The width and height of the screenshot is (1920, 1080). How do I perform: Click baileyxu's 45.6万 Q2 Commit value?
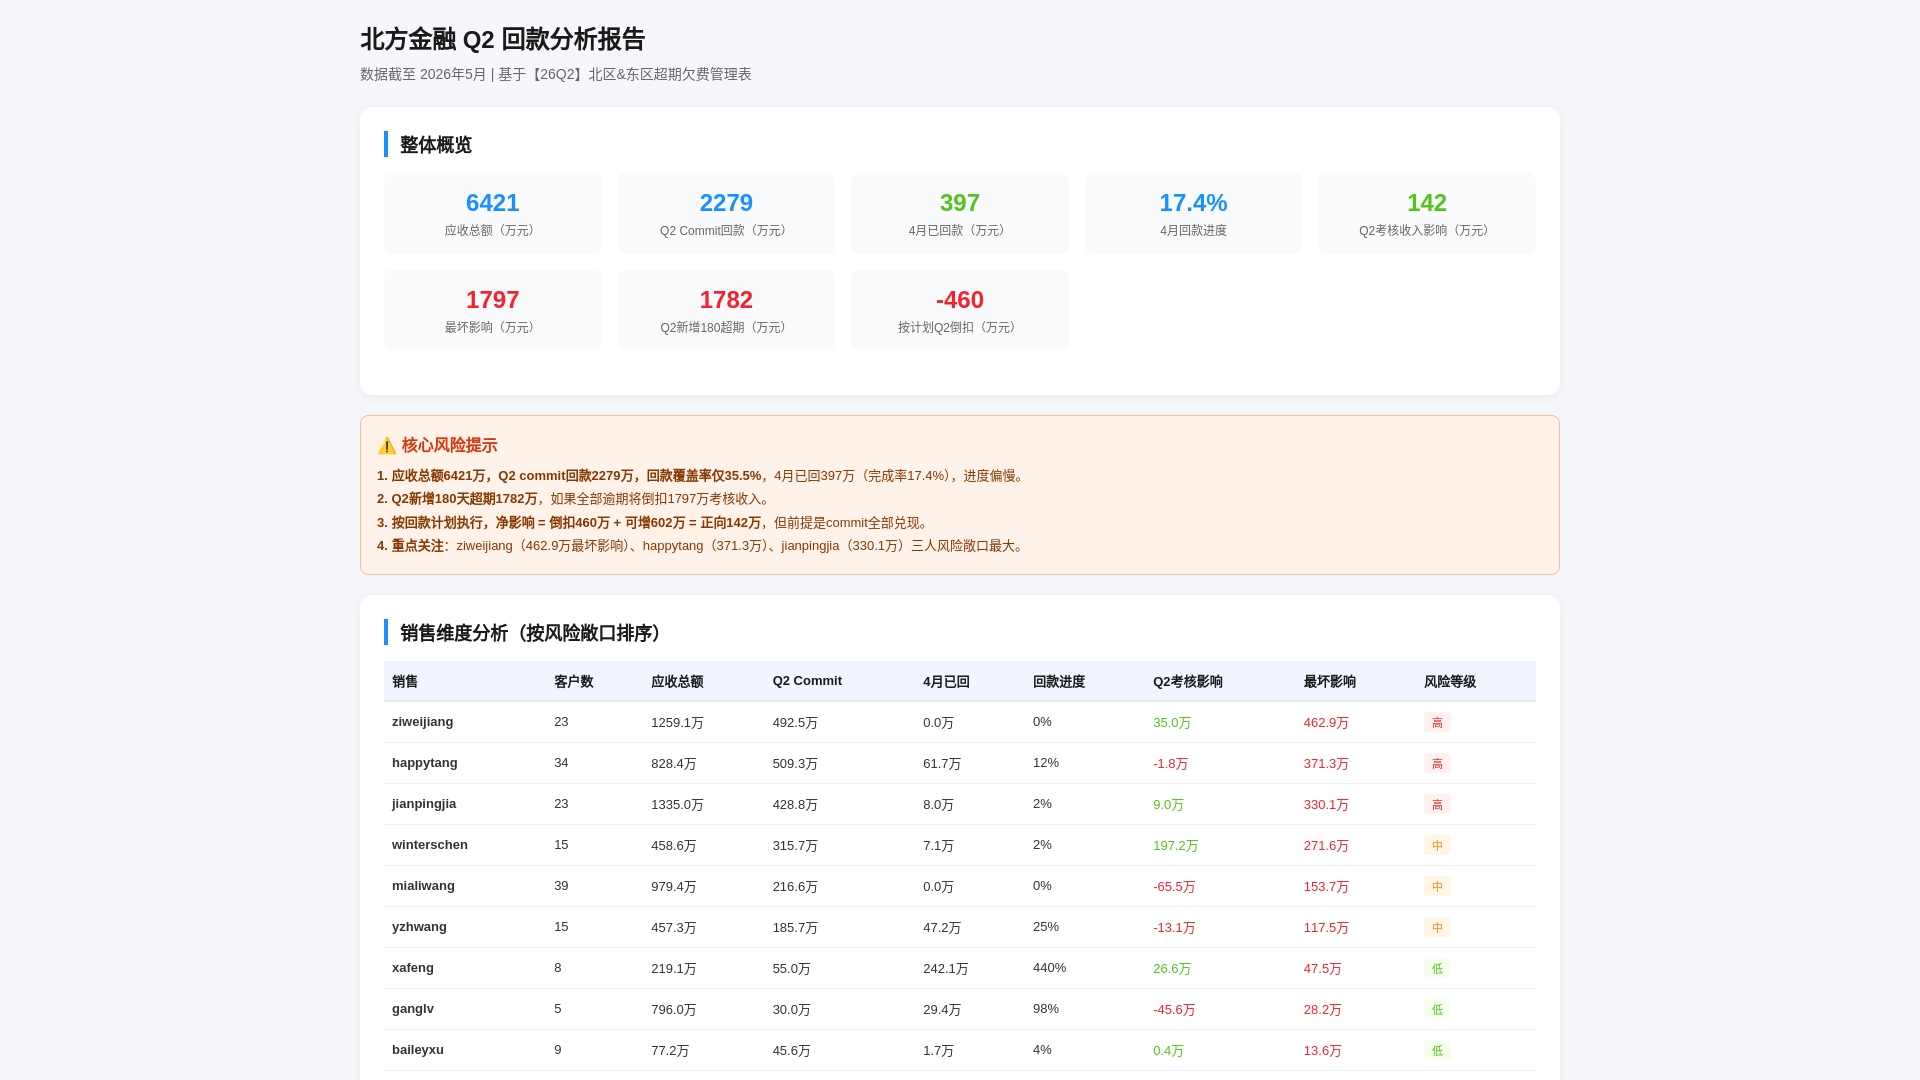tap(791, 1050)
